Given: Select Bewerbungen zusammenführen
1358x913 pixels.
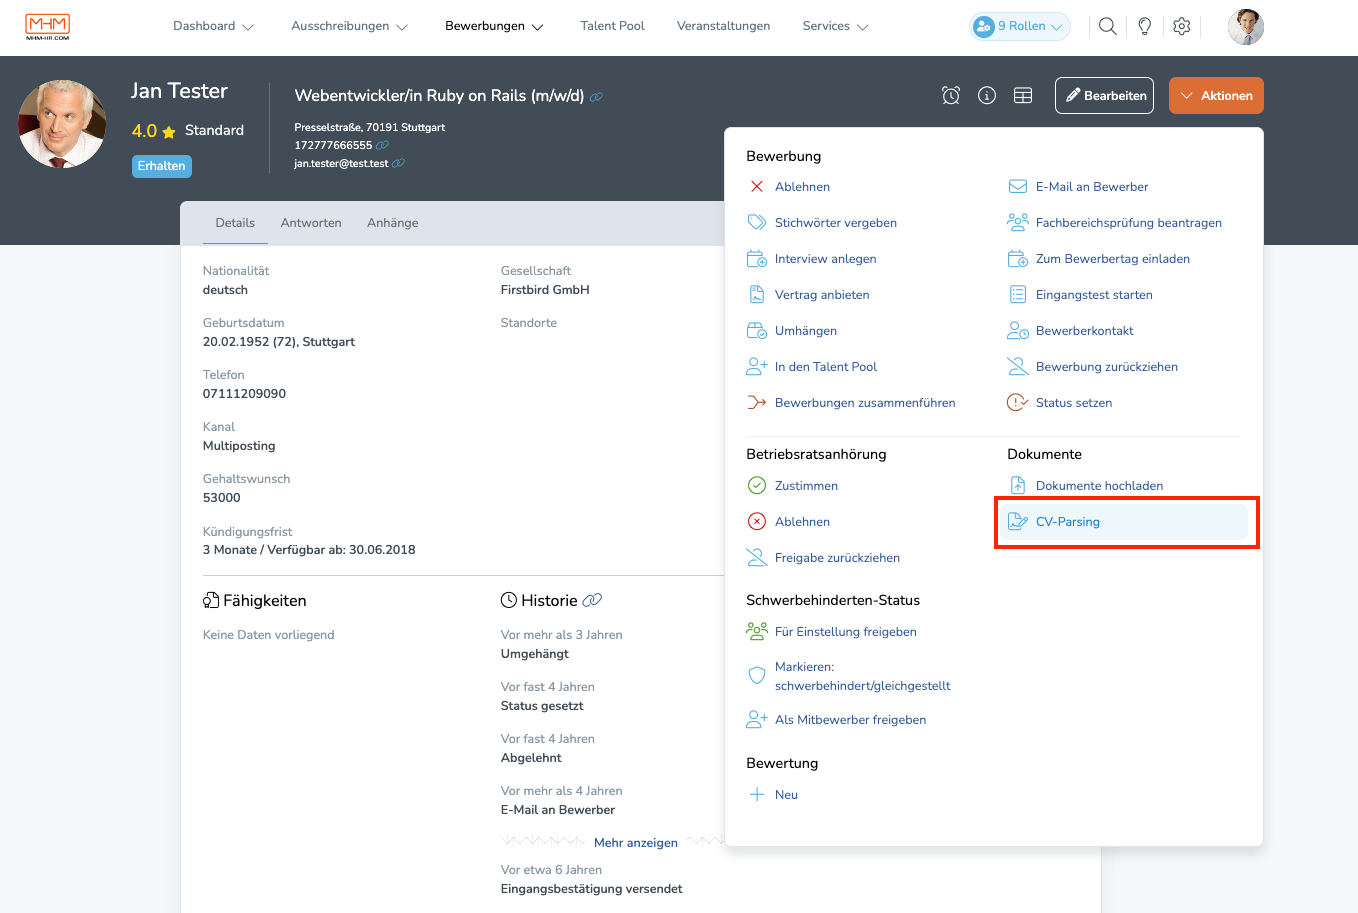Looking at the screenshot, I should coord(851,403).
